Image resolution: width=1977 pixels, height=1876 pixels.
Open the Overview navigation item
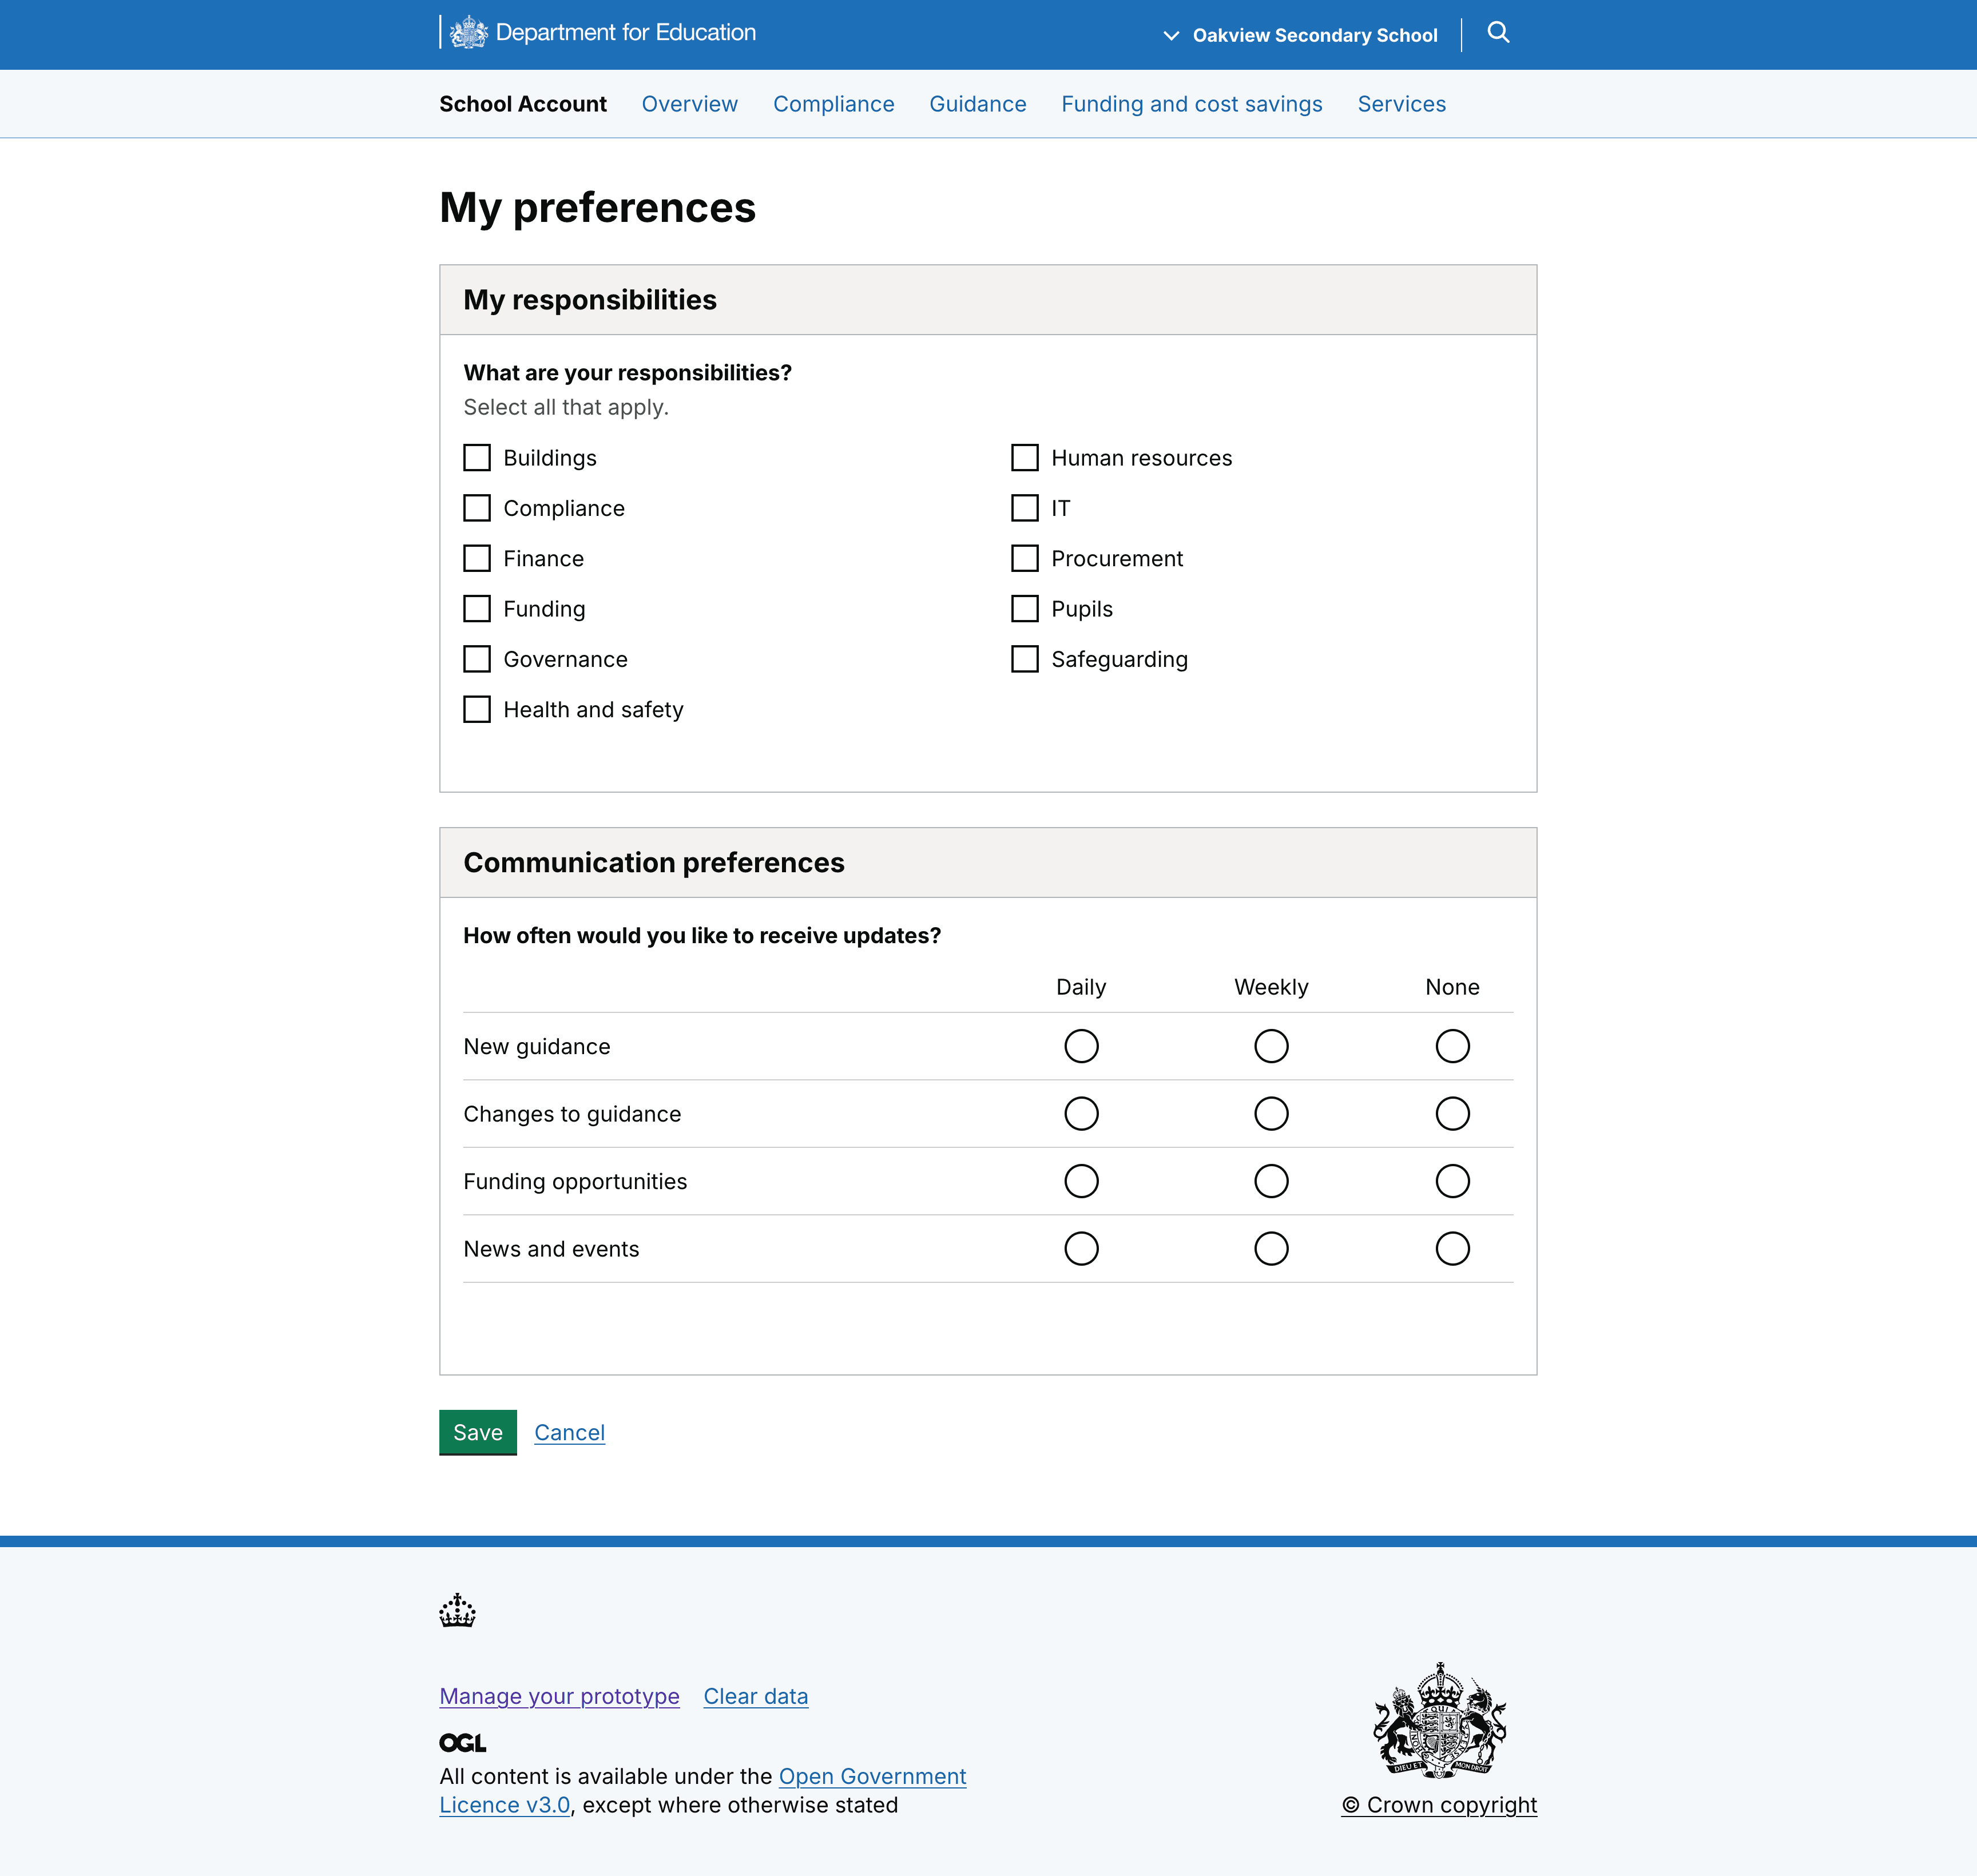click(x=689, y=104)
